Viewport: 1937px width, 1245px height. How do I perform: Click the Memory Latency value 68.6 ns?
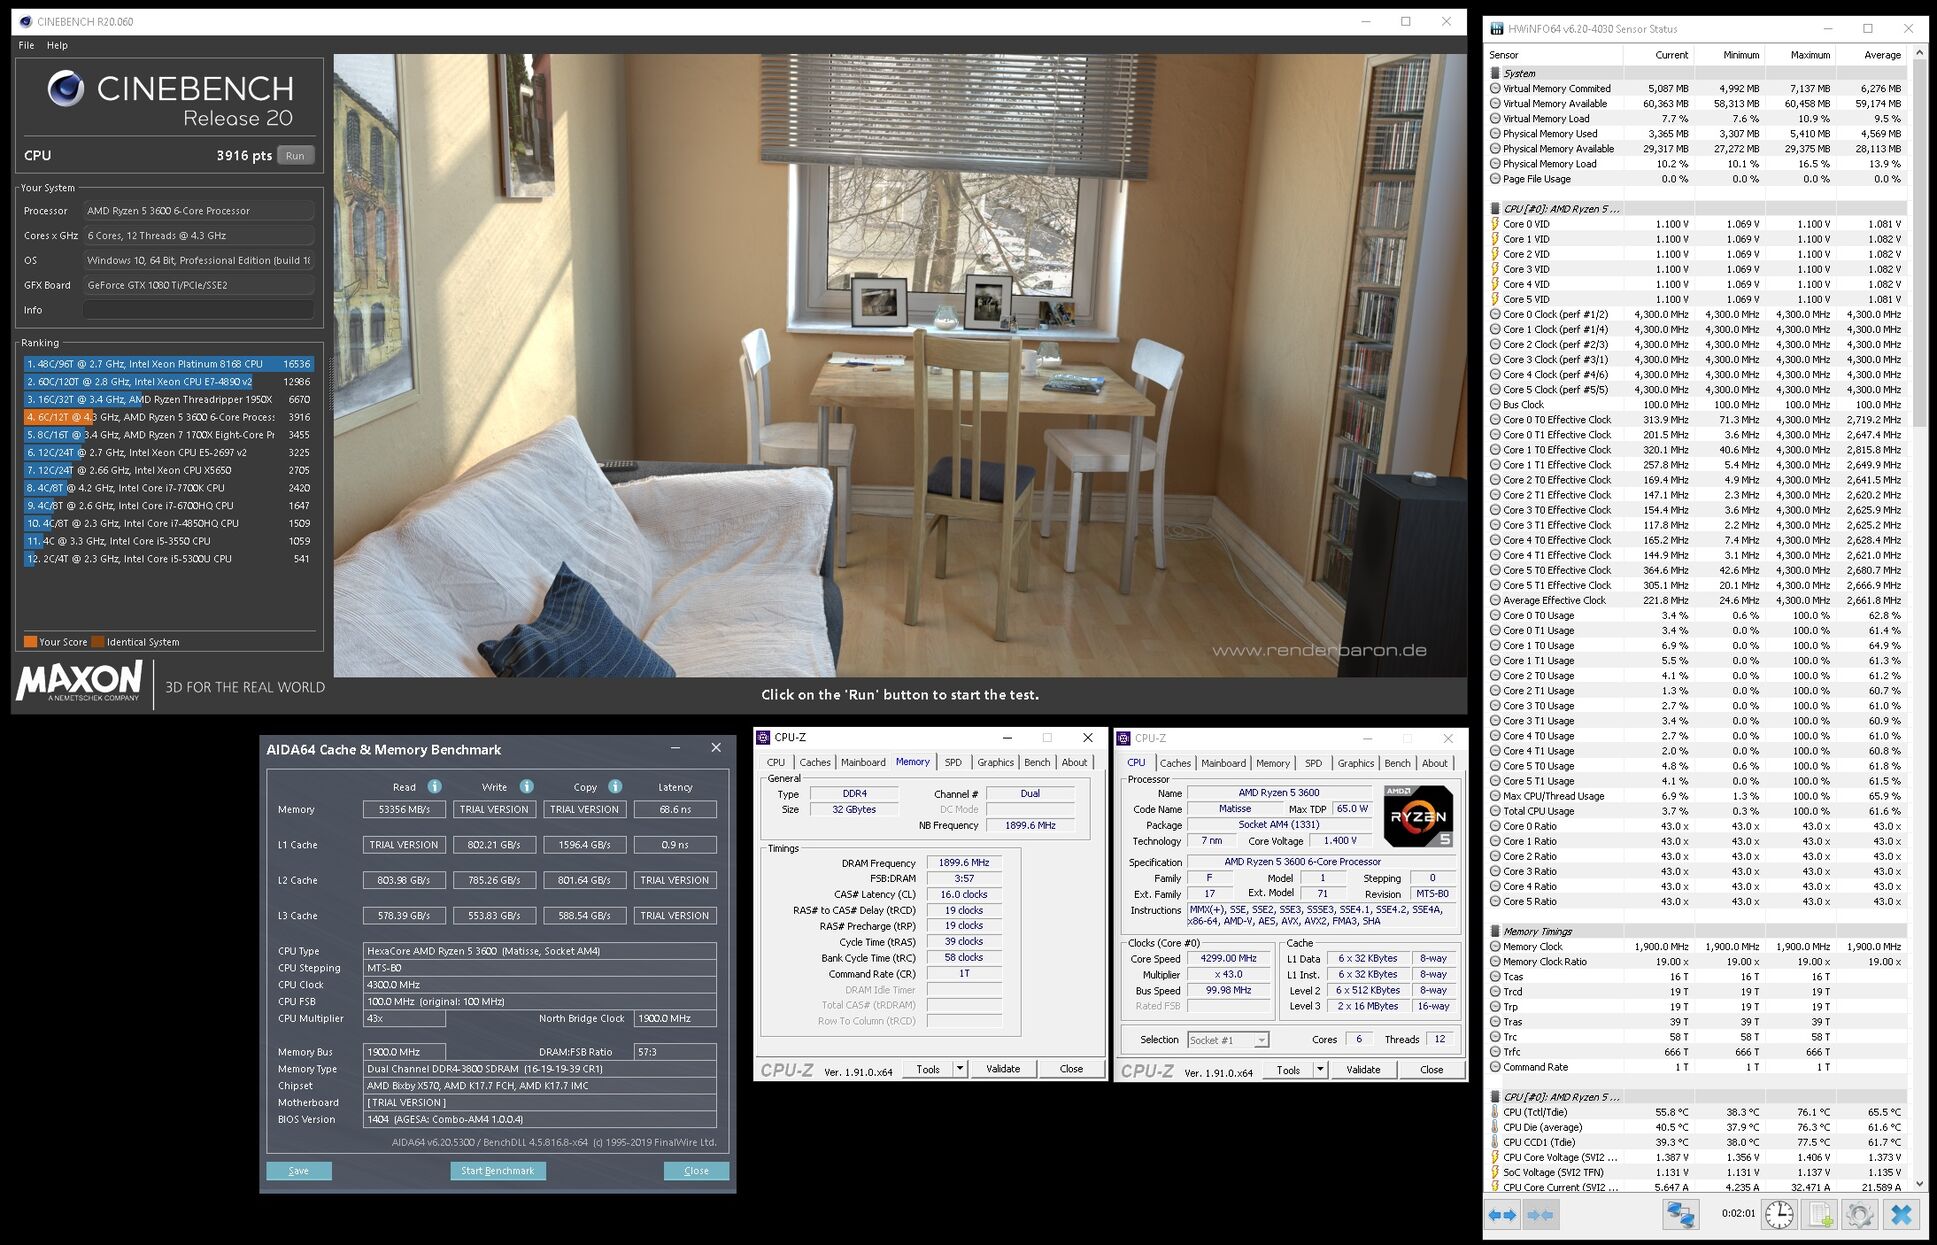point(675,809)
